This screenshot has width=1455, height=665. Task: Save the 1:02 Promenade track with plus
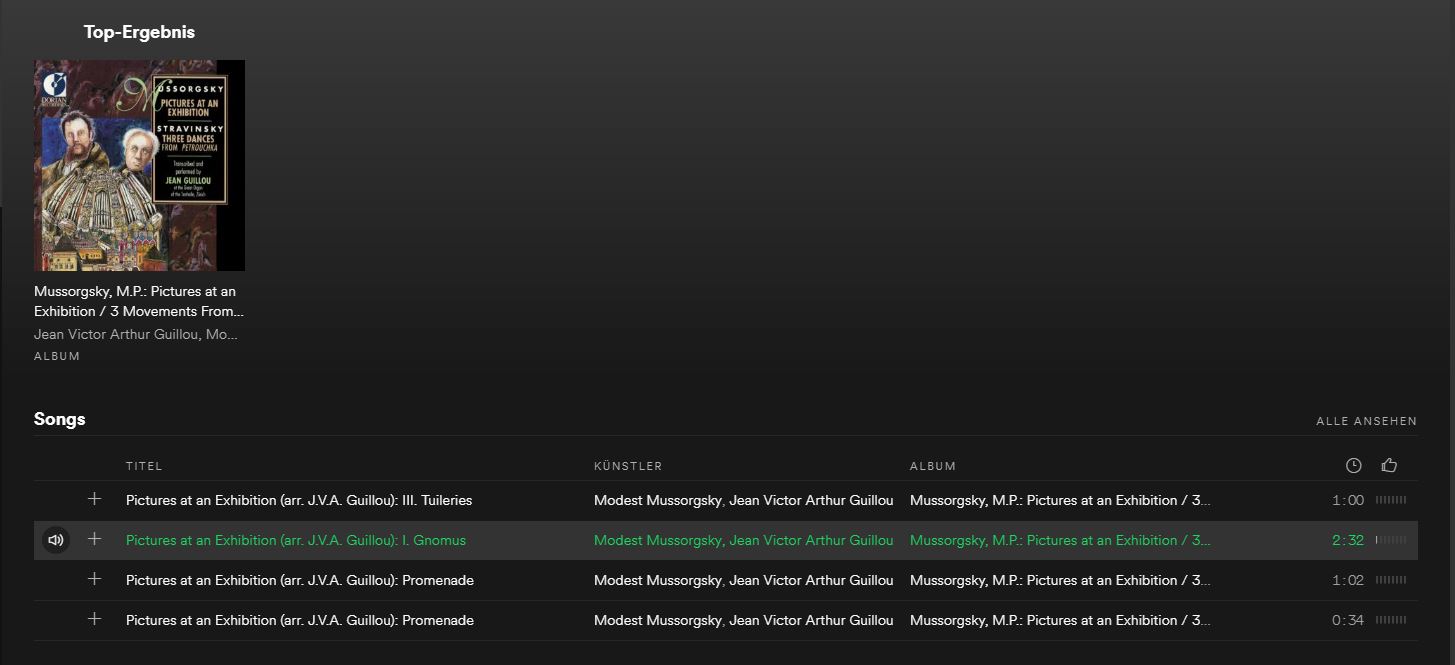click(95, 579)
